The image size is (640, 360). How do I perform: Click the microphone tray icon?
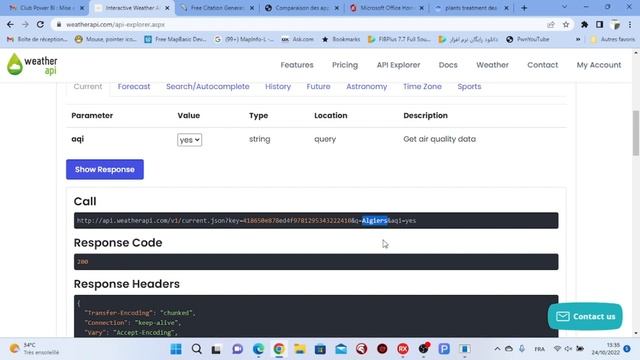[x=522, y=349]
